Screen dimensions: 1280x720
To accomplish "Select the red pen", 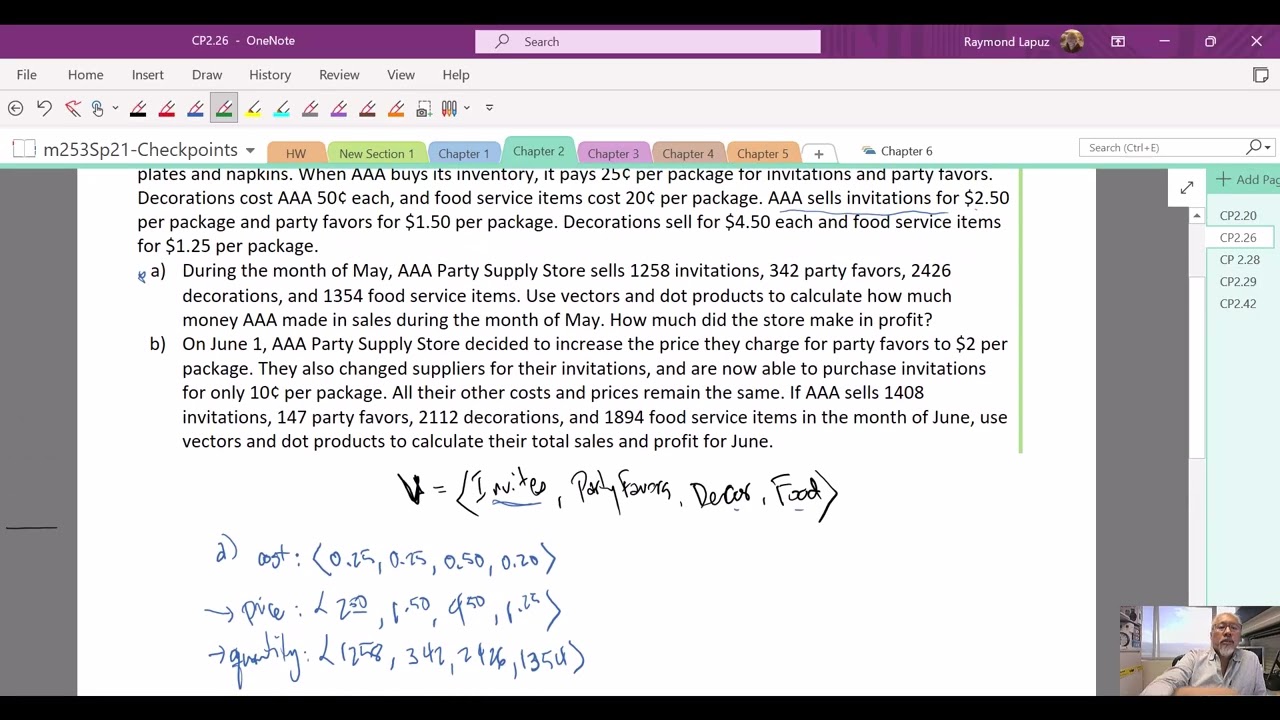I will point(167,108).
